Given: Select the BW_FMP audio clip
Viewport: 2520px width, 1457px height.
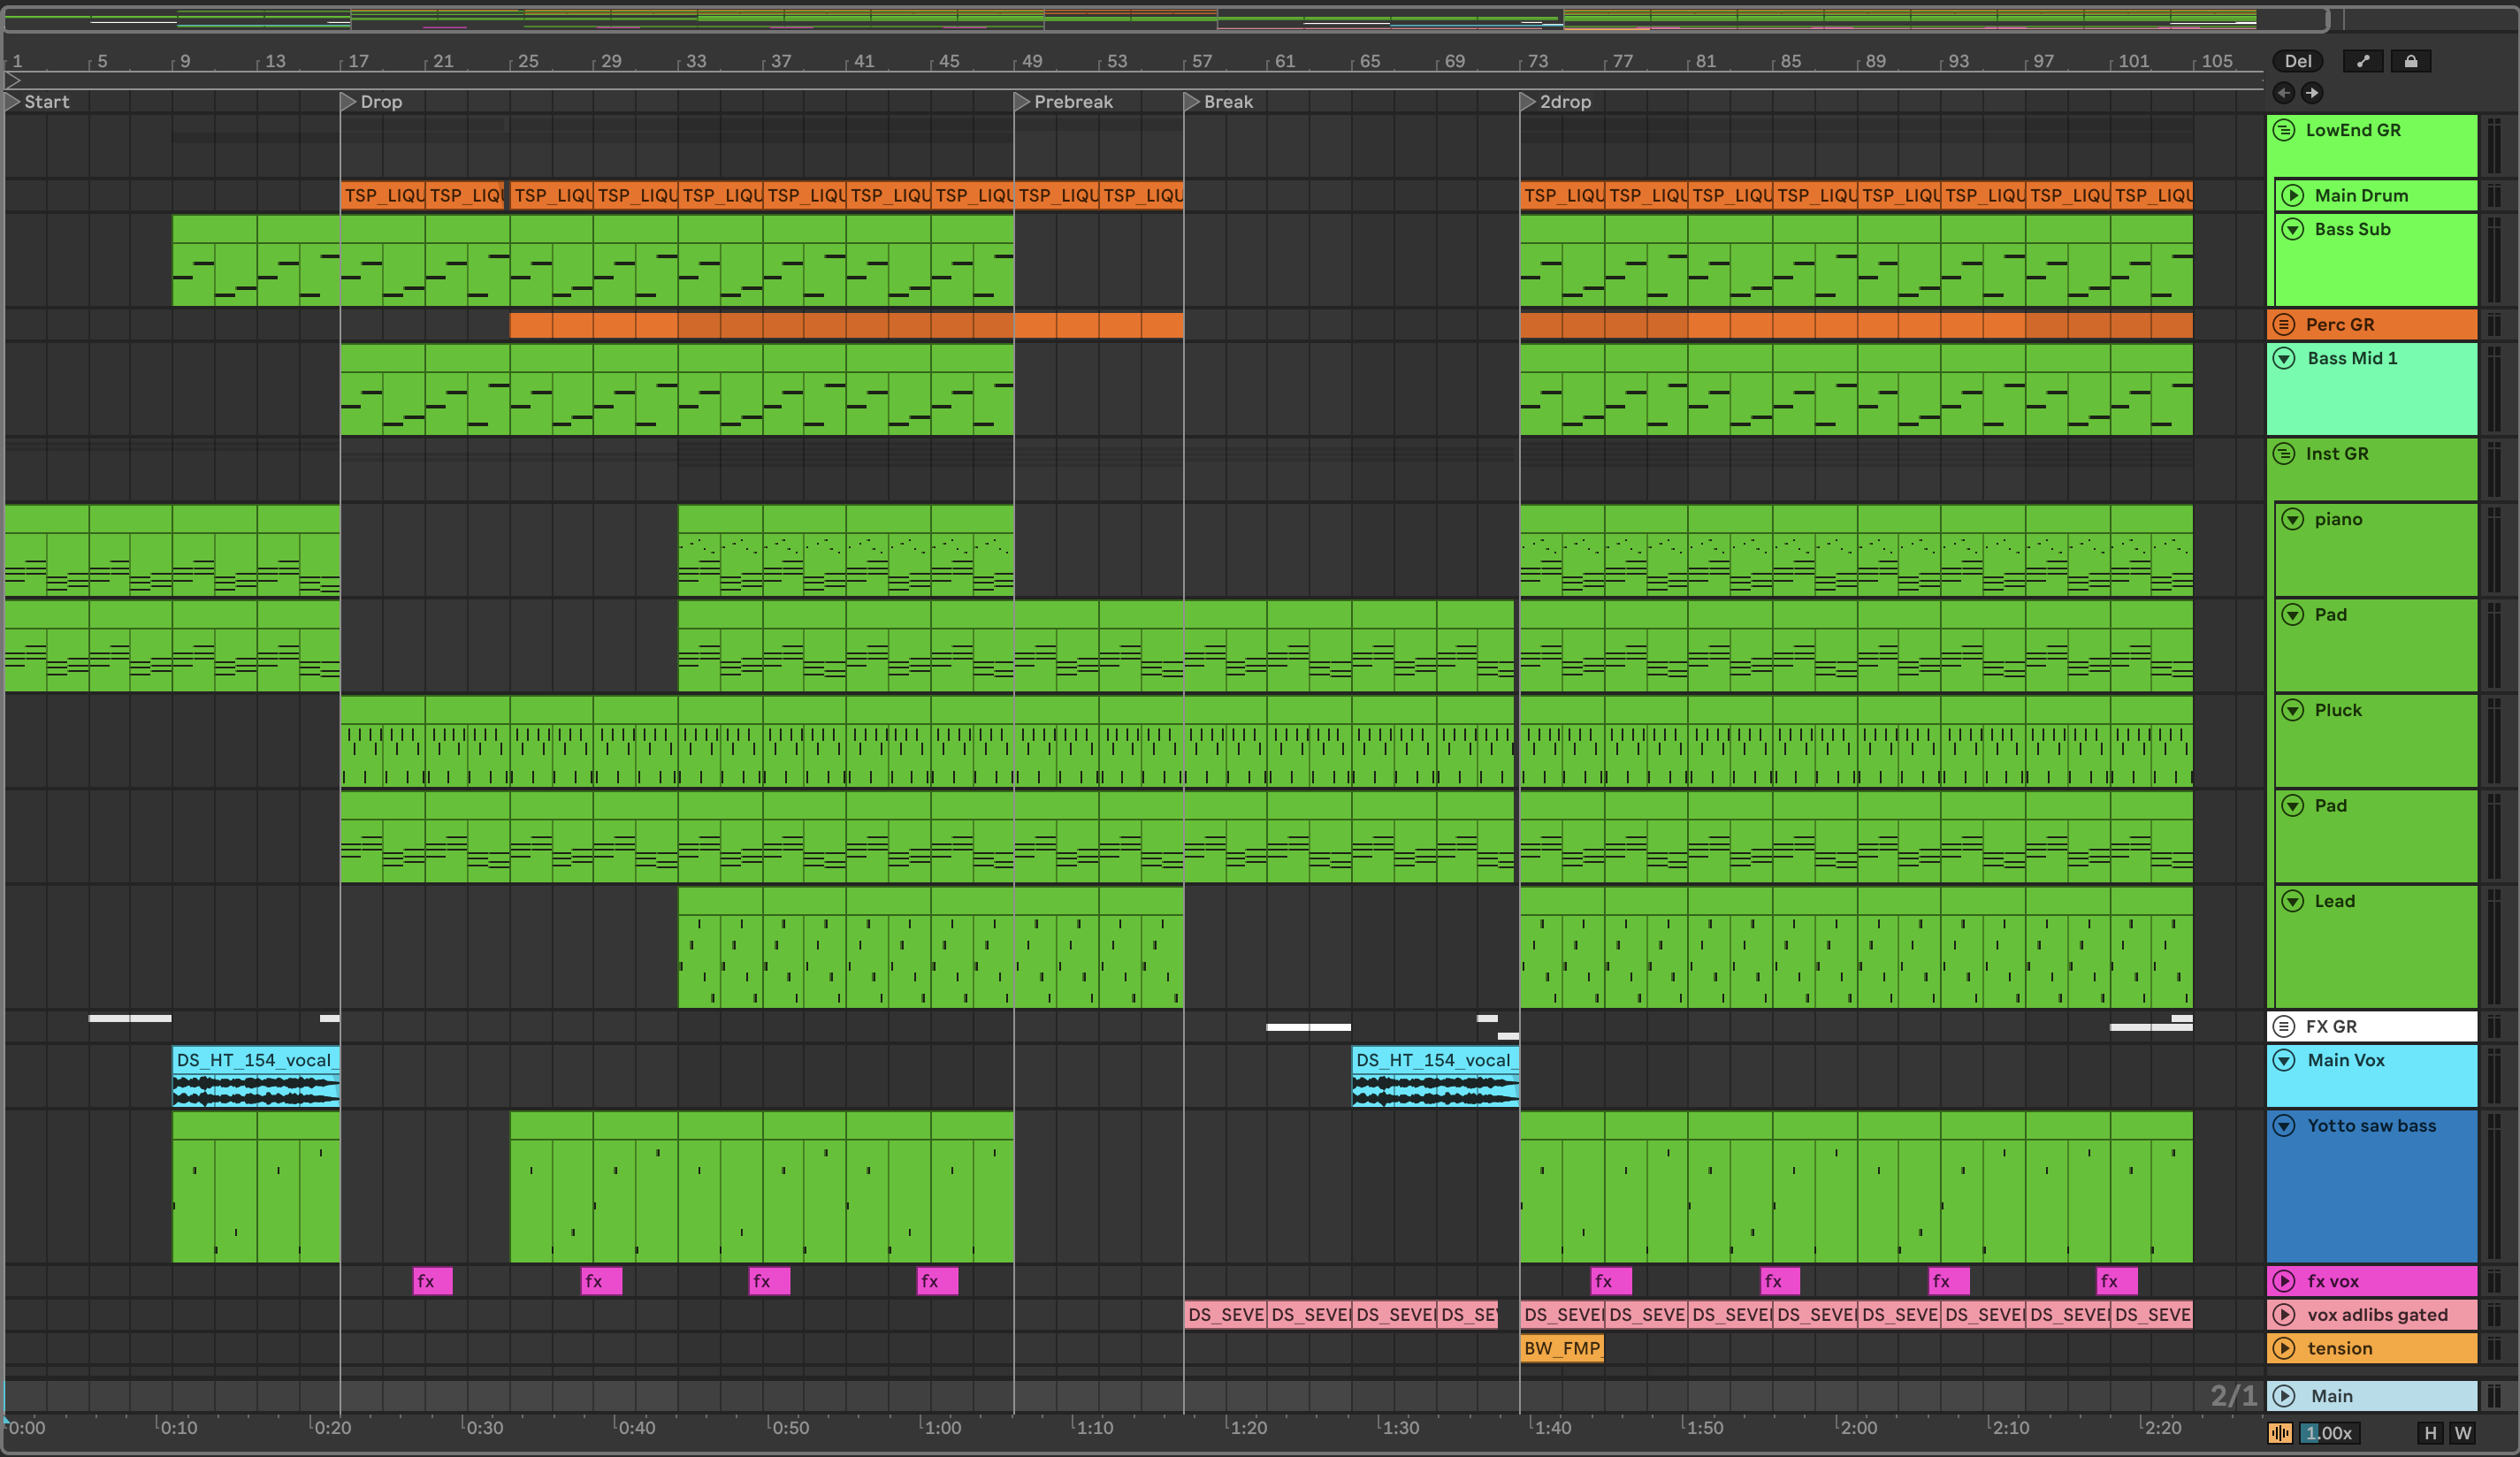Looking at the screenshot, I should (x=1561, y=1348).
